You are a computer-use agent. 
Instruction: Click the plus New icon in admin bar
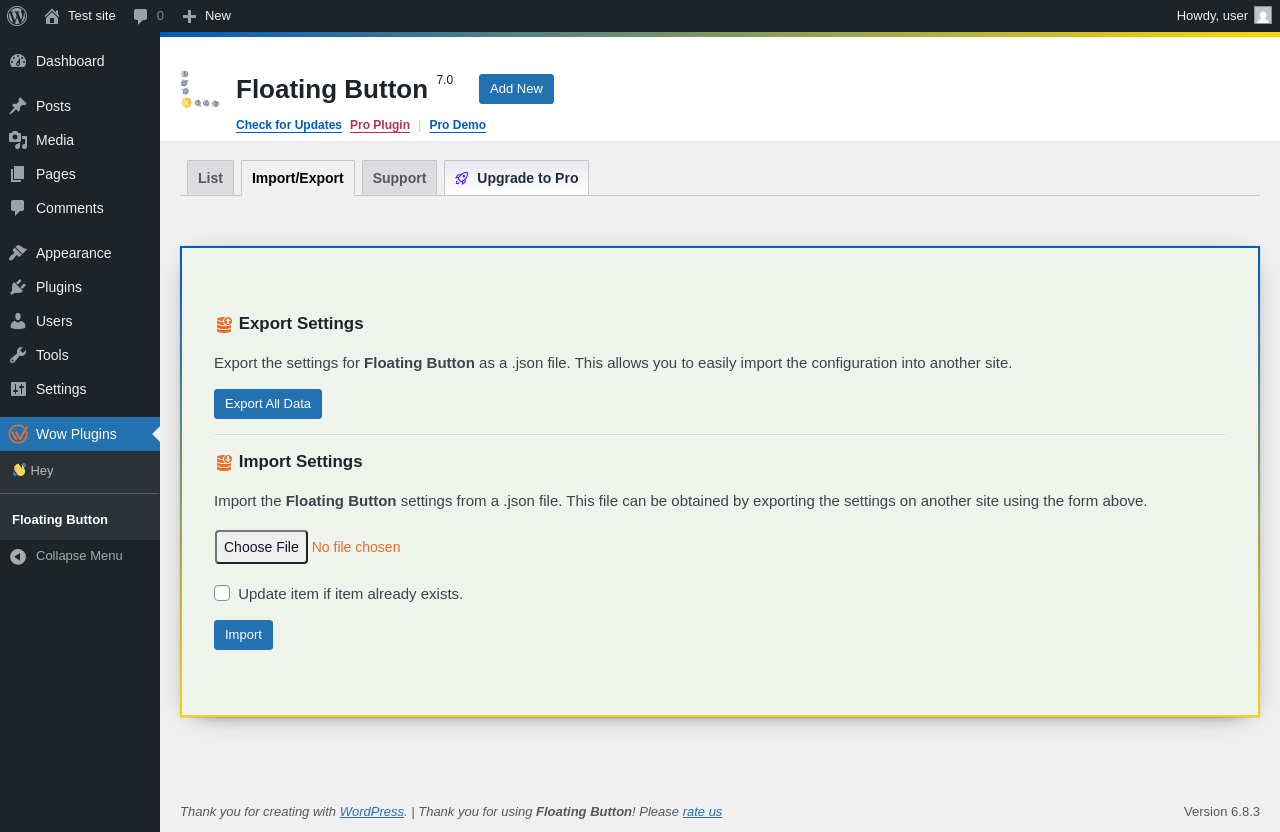189,16
